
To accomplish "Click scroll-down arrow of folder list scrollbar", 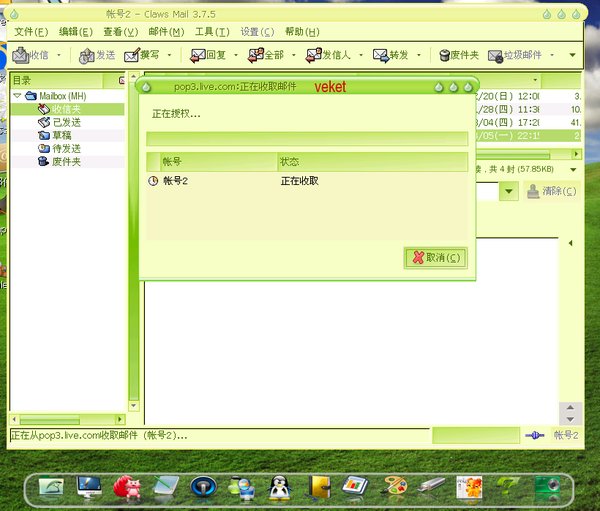I will (134, 405).
